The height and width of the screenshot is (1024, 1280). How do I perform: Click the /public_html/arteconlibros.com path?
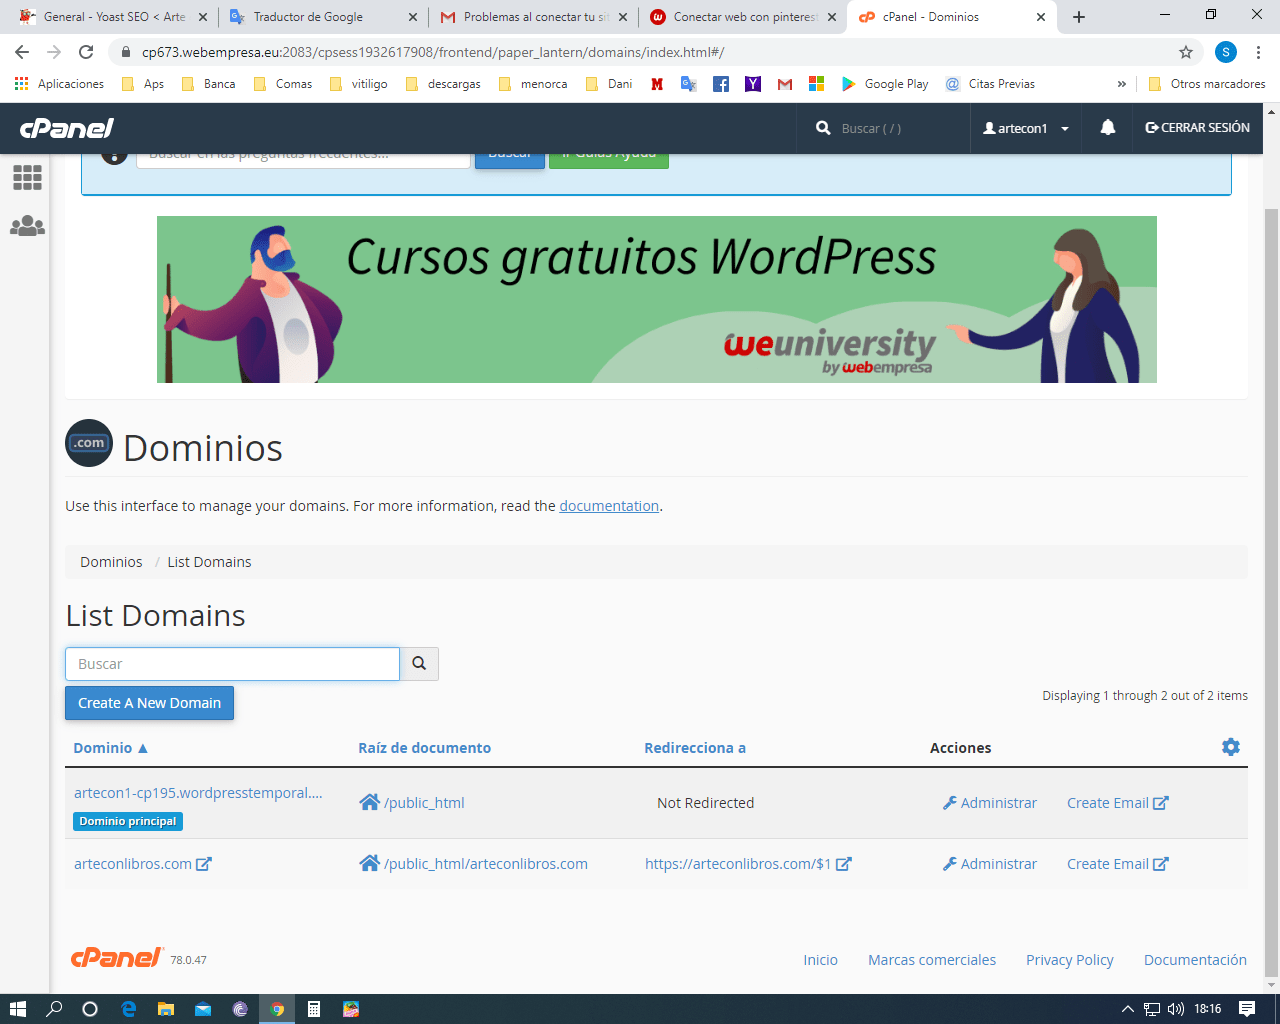[x=486, y=863]
